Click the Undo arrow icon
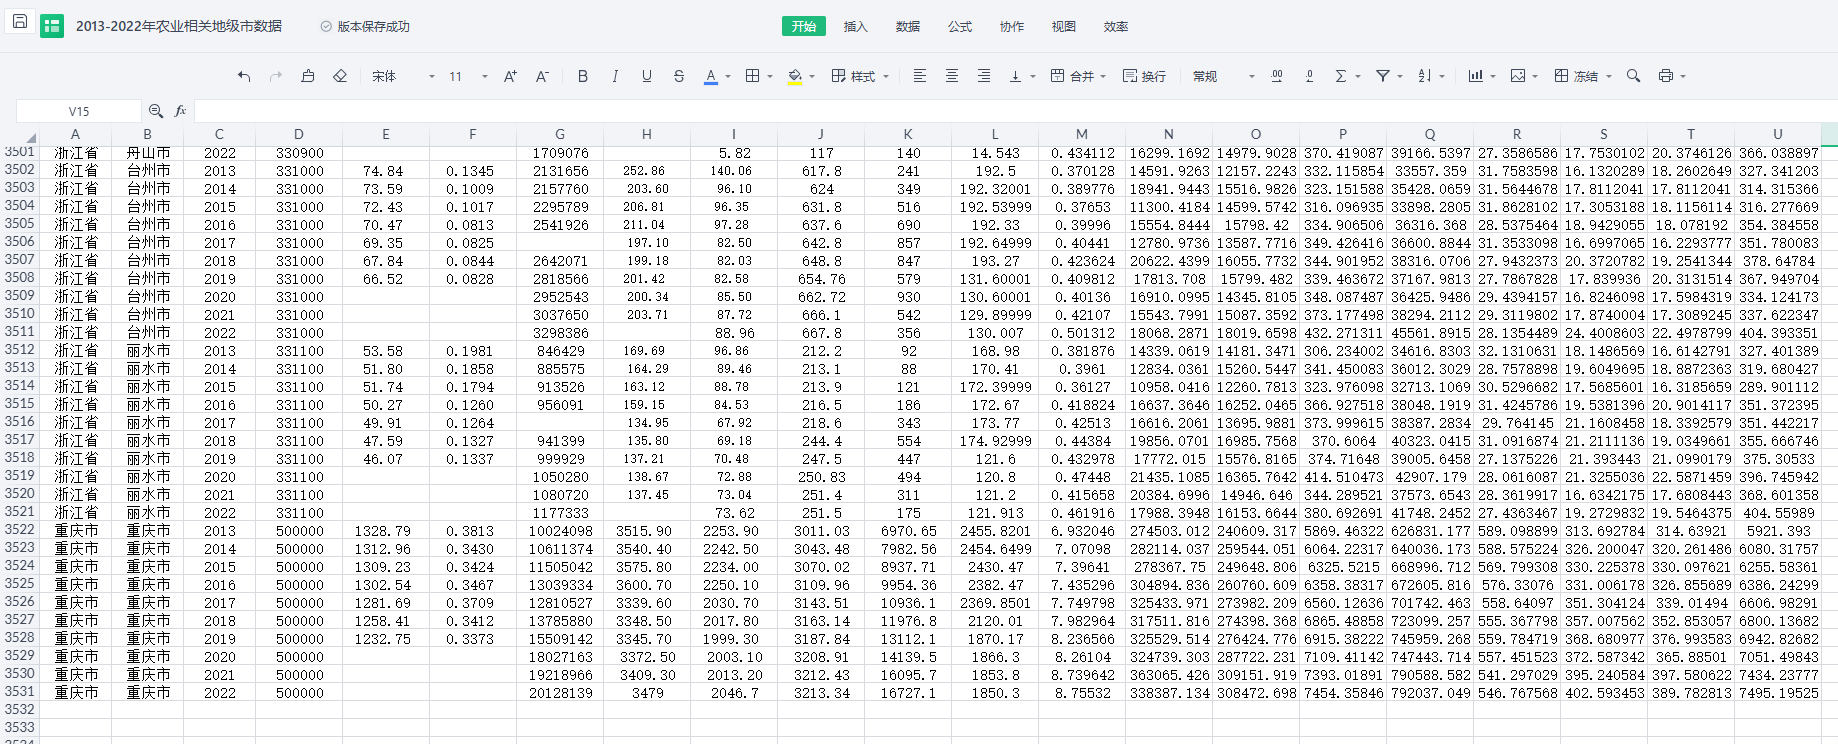The height and width of the screenshot is (744, 1838). (x=244, y=76)
